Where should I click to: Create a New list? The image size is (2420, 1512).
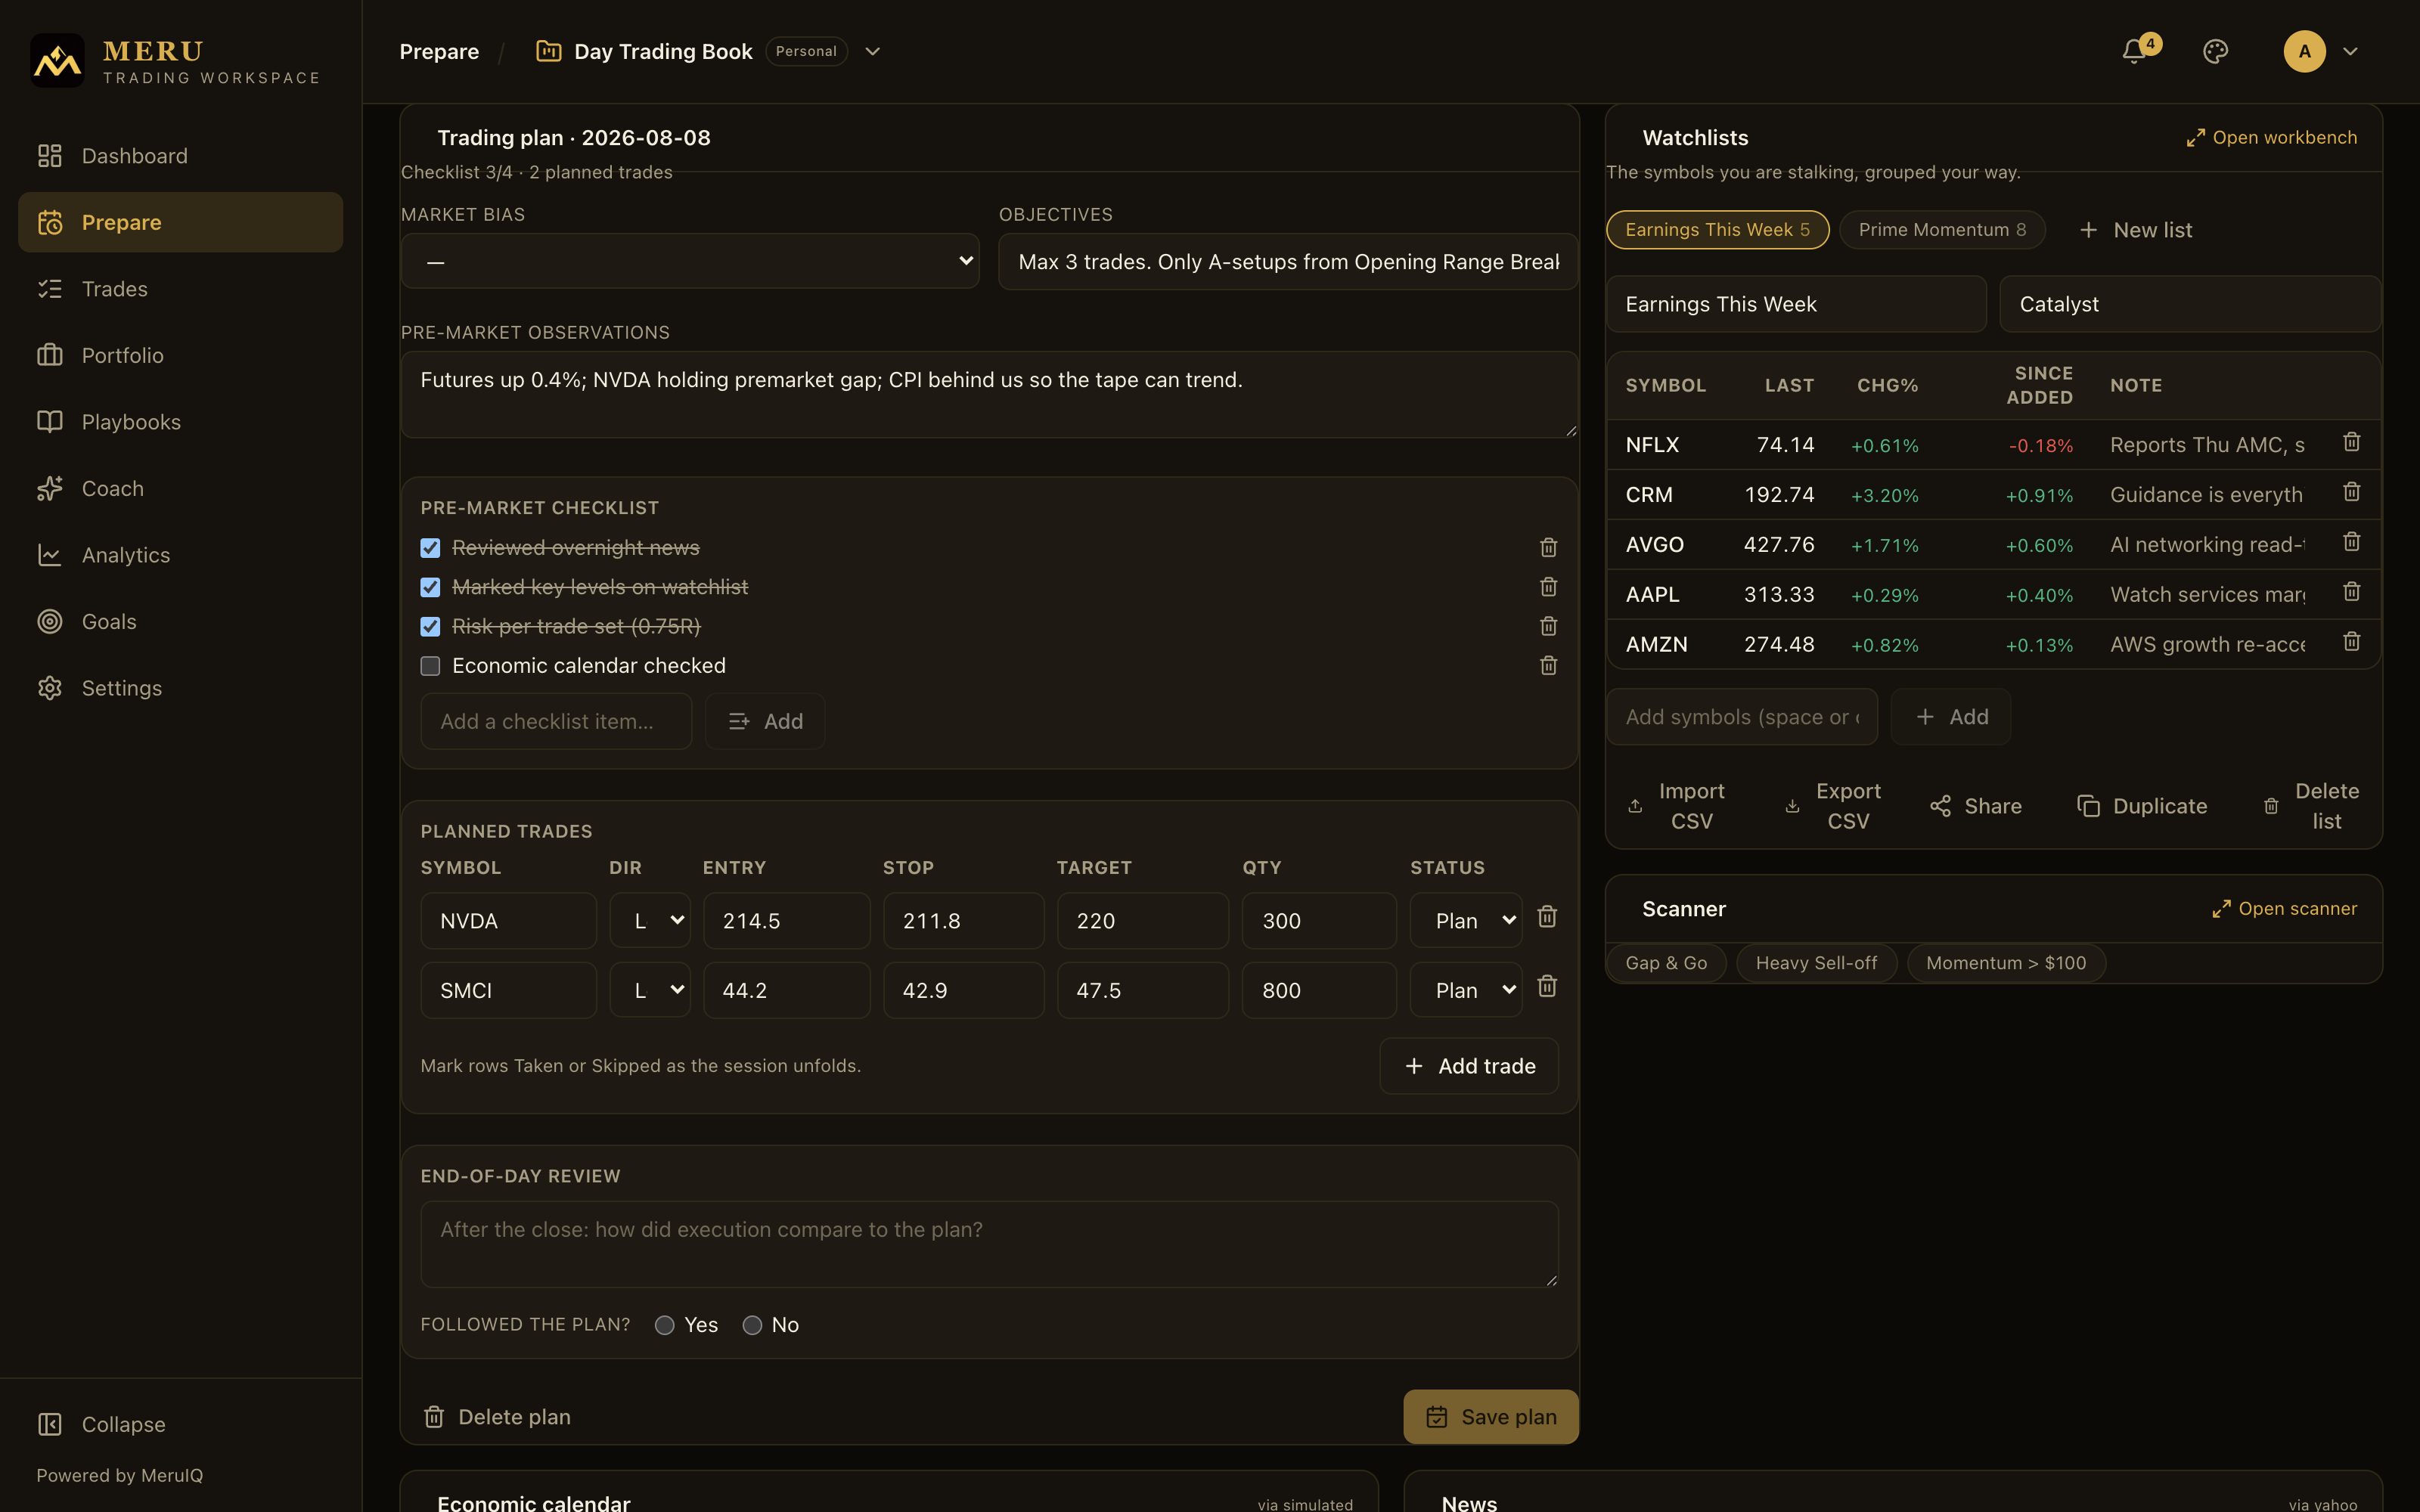(2135, 230)
